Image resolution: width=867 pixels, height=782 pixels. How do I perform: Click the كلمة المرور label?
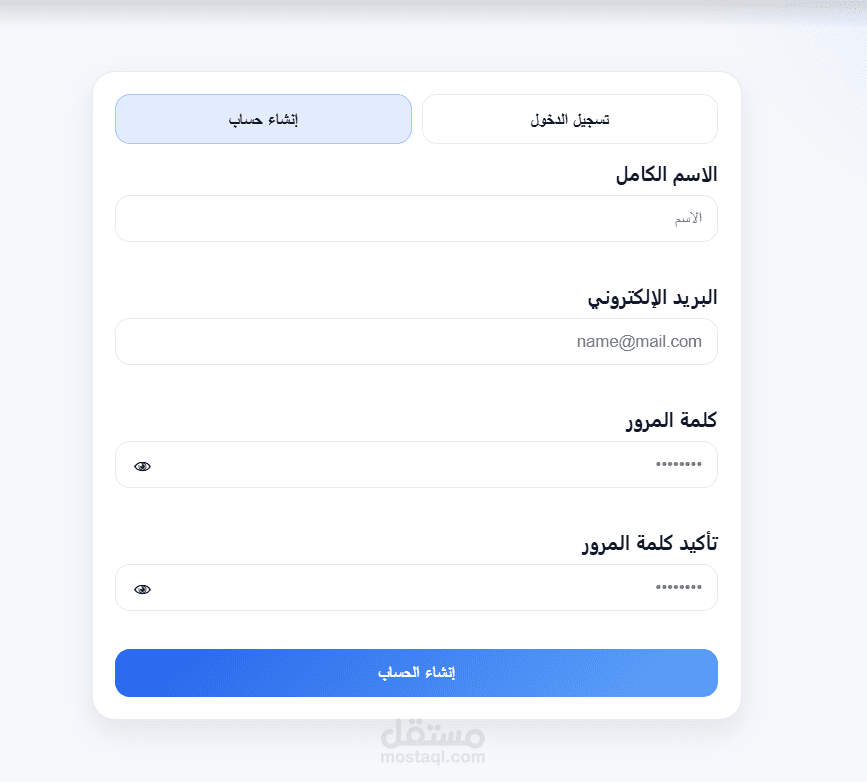tap(671, 421)
